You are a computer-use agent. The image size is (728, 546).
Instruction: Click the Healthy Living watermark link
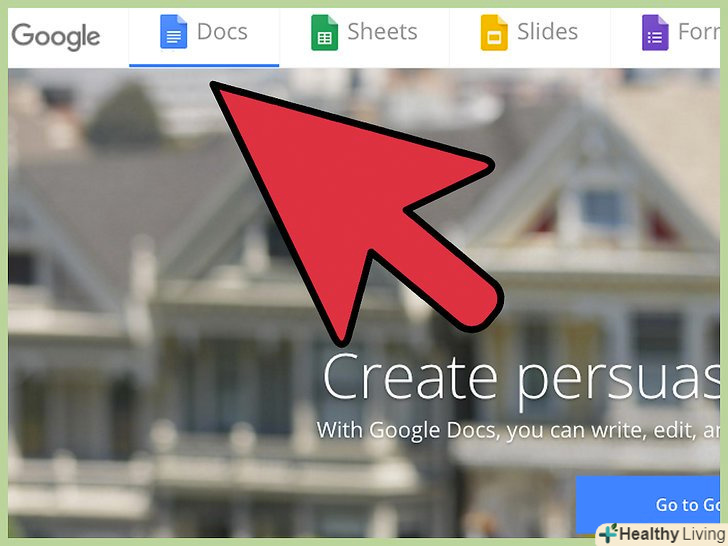[662, 534]
